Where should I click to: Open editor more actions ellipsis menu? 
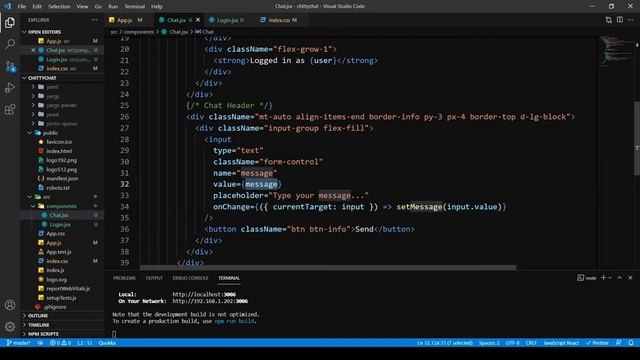point(631,20)
